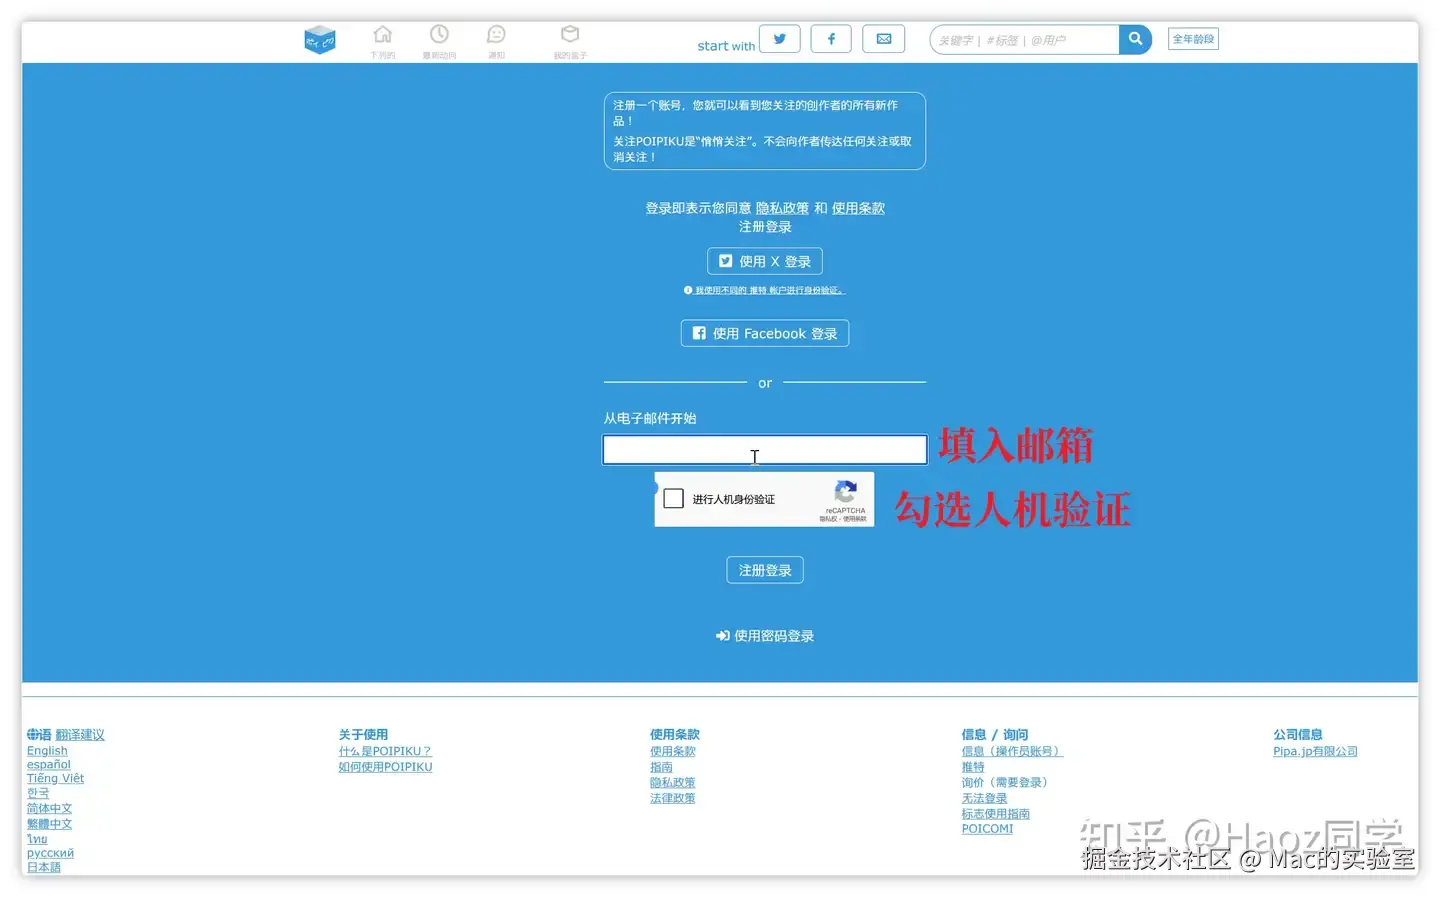The image size is (1440, 897).
Task: Check the reCAPTCHA 进行人机身份验证 checkbox
Action: coord(674,498)
